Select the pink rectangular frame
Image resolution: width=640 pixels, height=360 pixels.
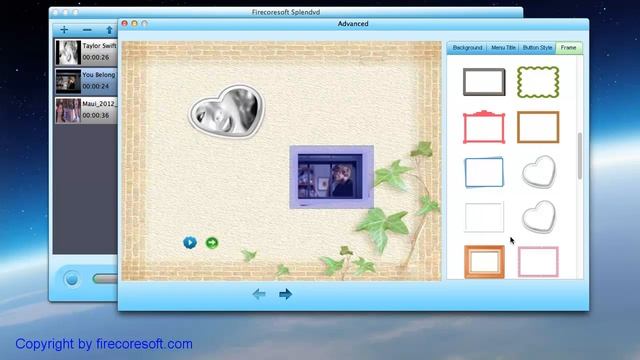coord(538,262)
